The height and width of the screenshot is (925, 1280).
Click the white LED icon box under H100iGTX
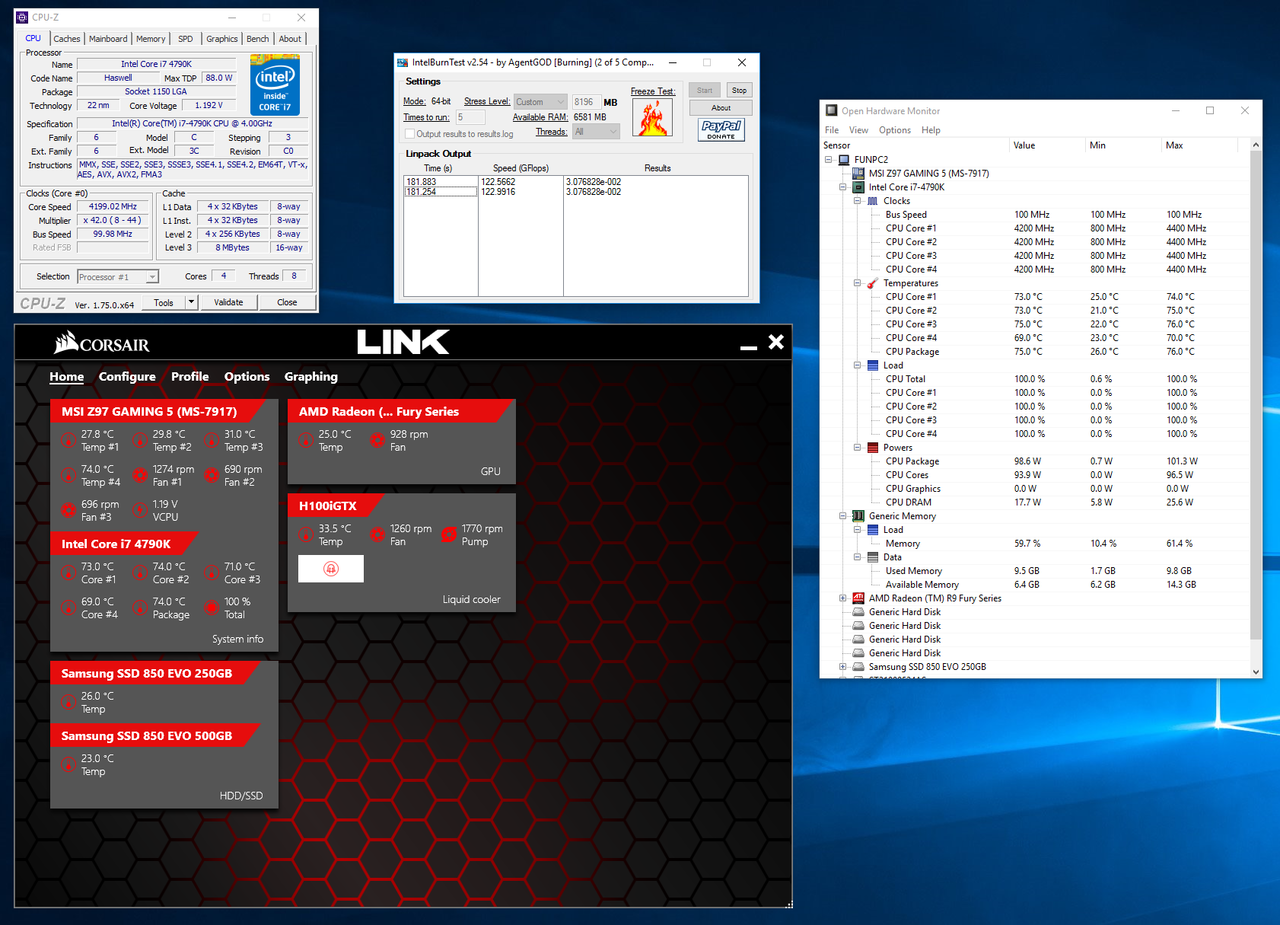click(331, 568)
